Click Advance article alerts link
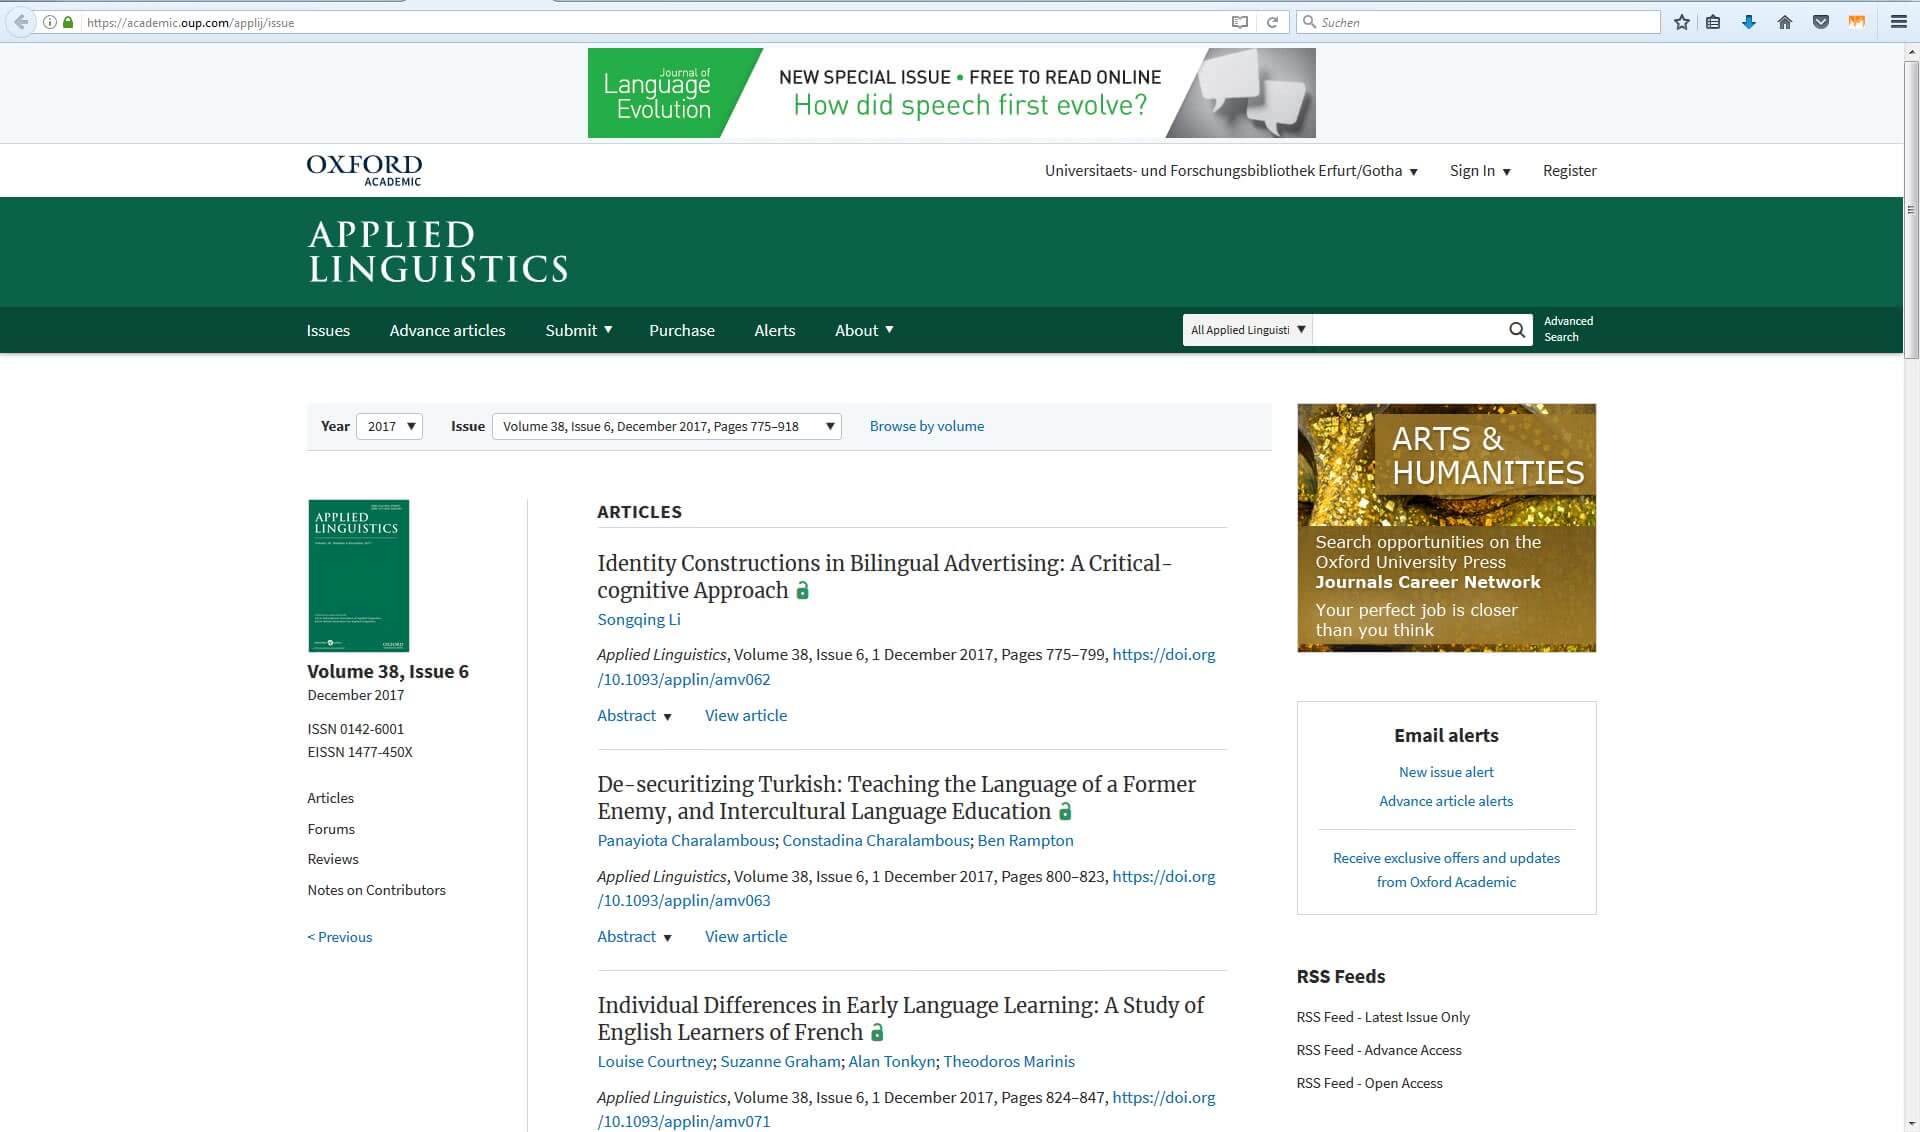Image resolution: width=1920 pixels, height=1132 pixels. [x=1446, y=801]
